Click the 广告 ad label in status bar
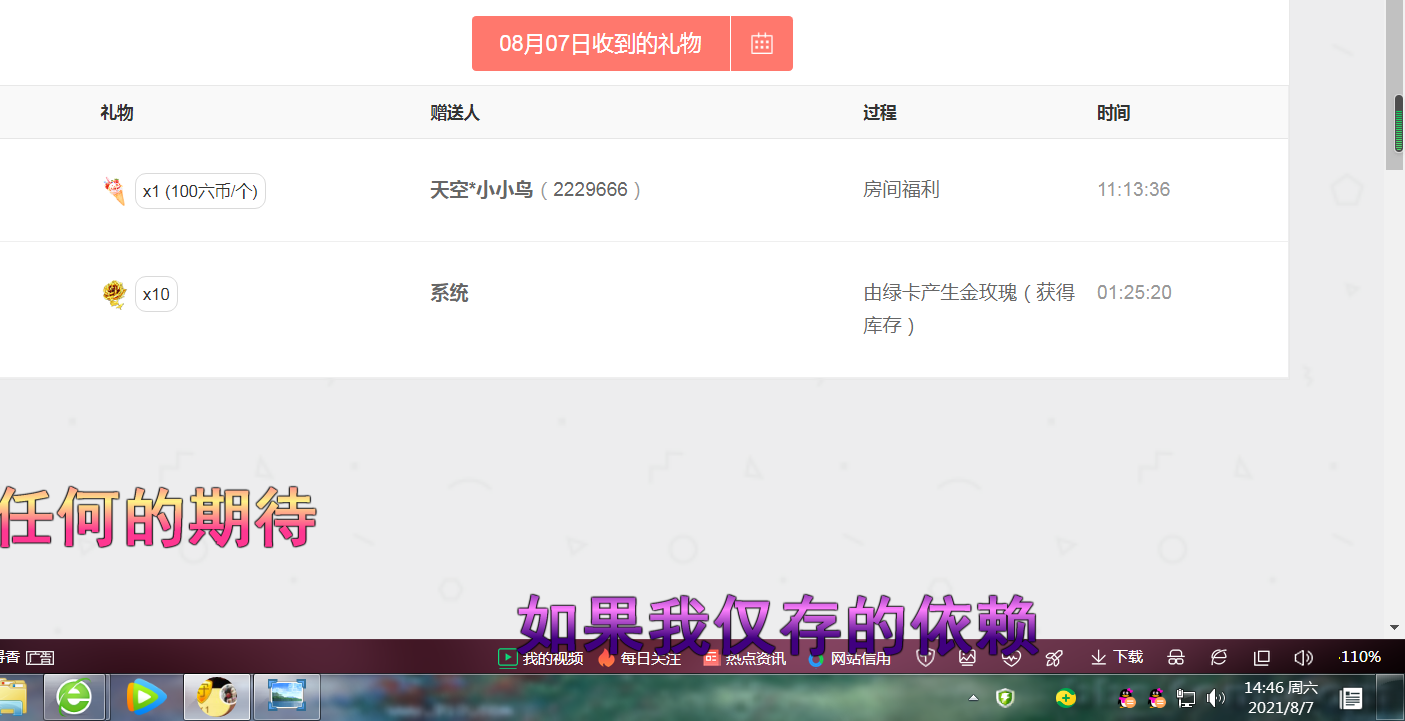This screenshot has height=721, width=1405. (40, 658)
